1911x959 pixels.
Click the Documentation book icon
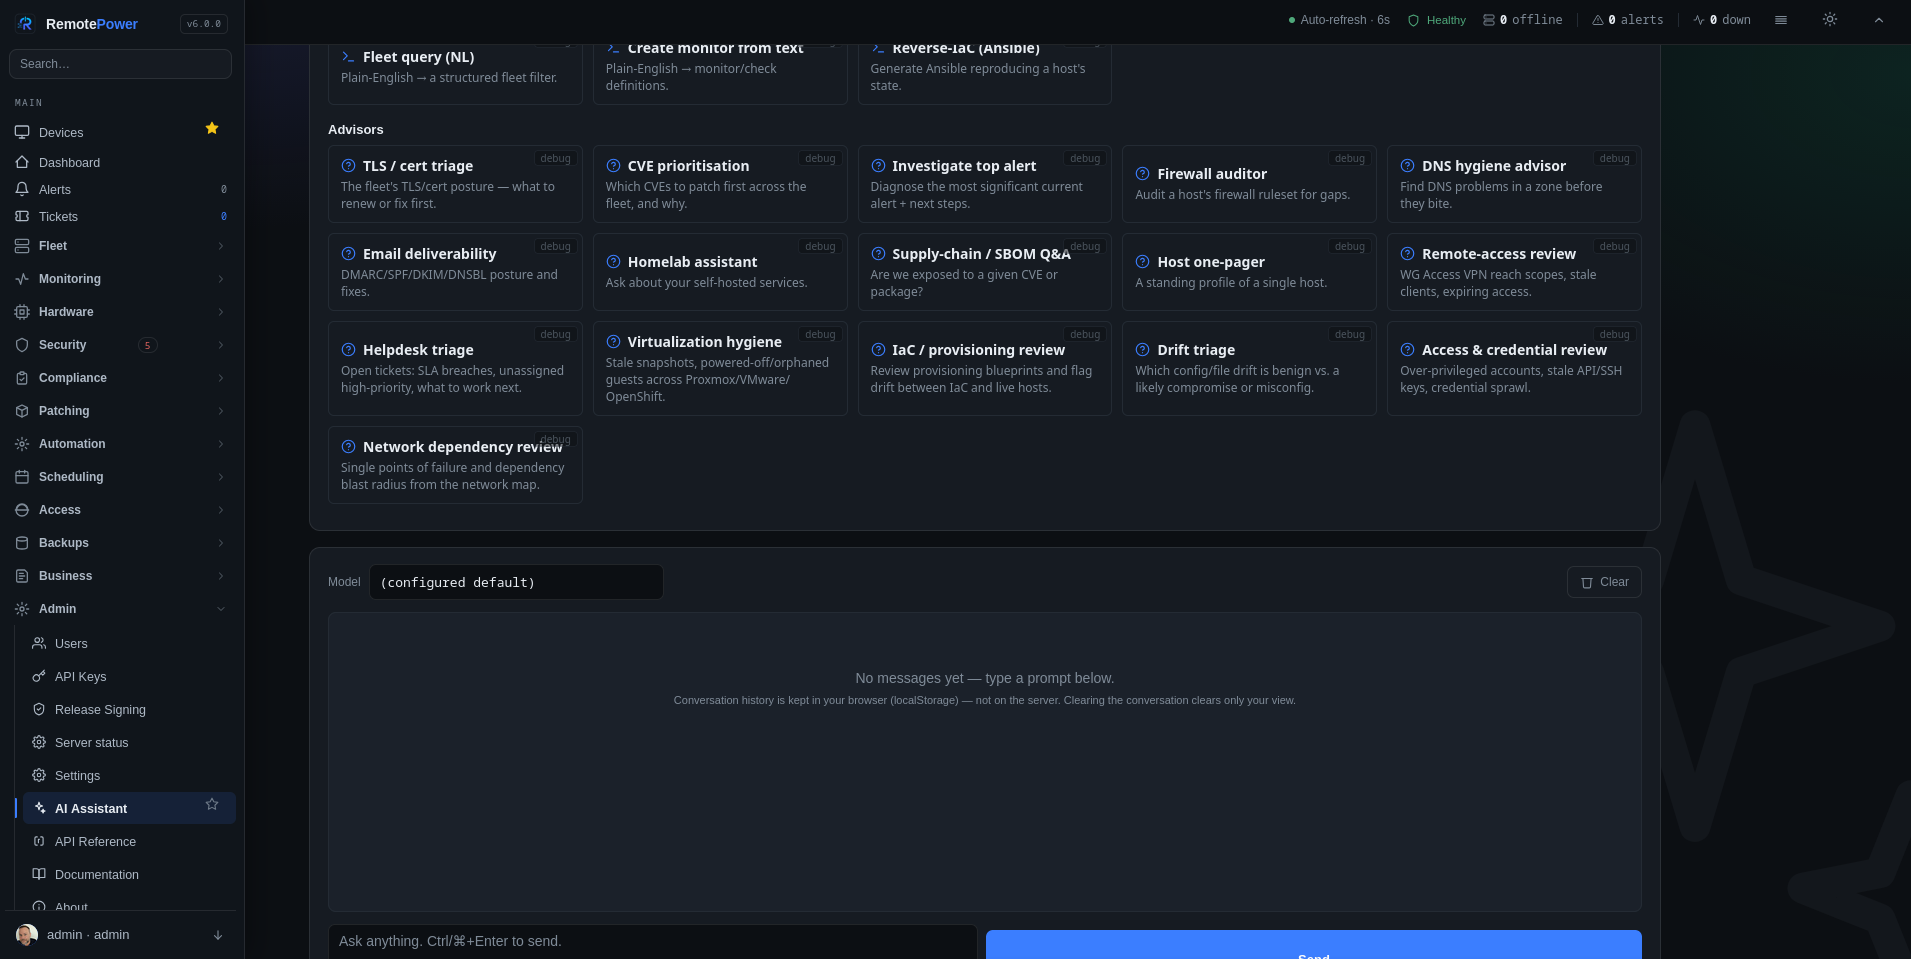click(x=39, y=874)
